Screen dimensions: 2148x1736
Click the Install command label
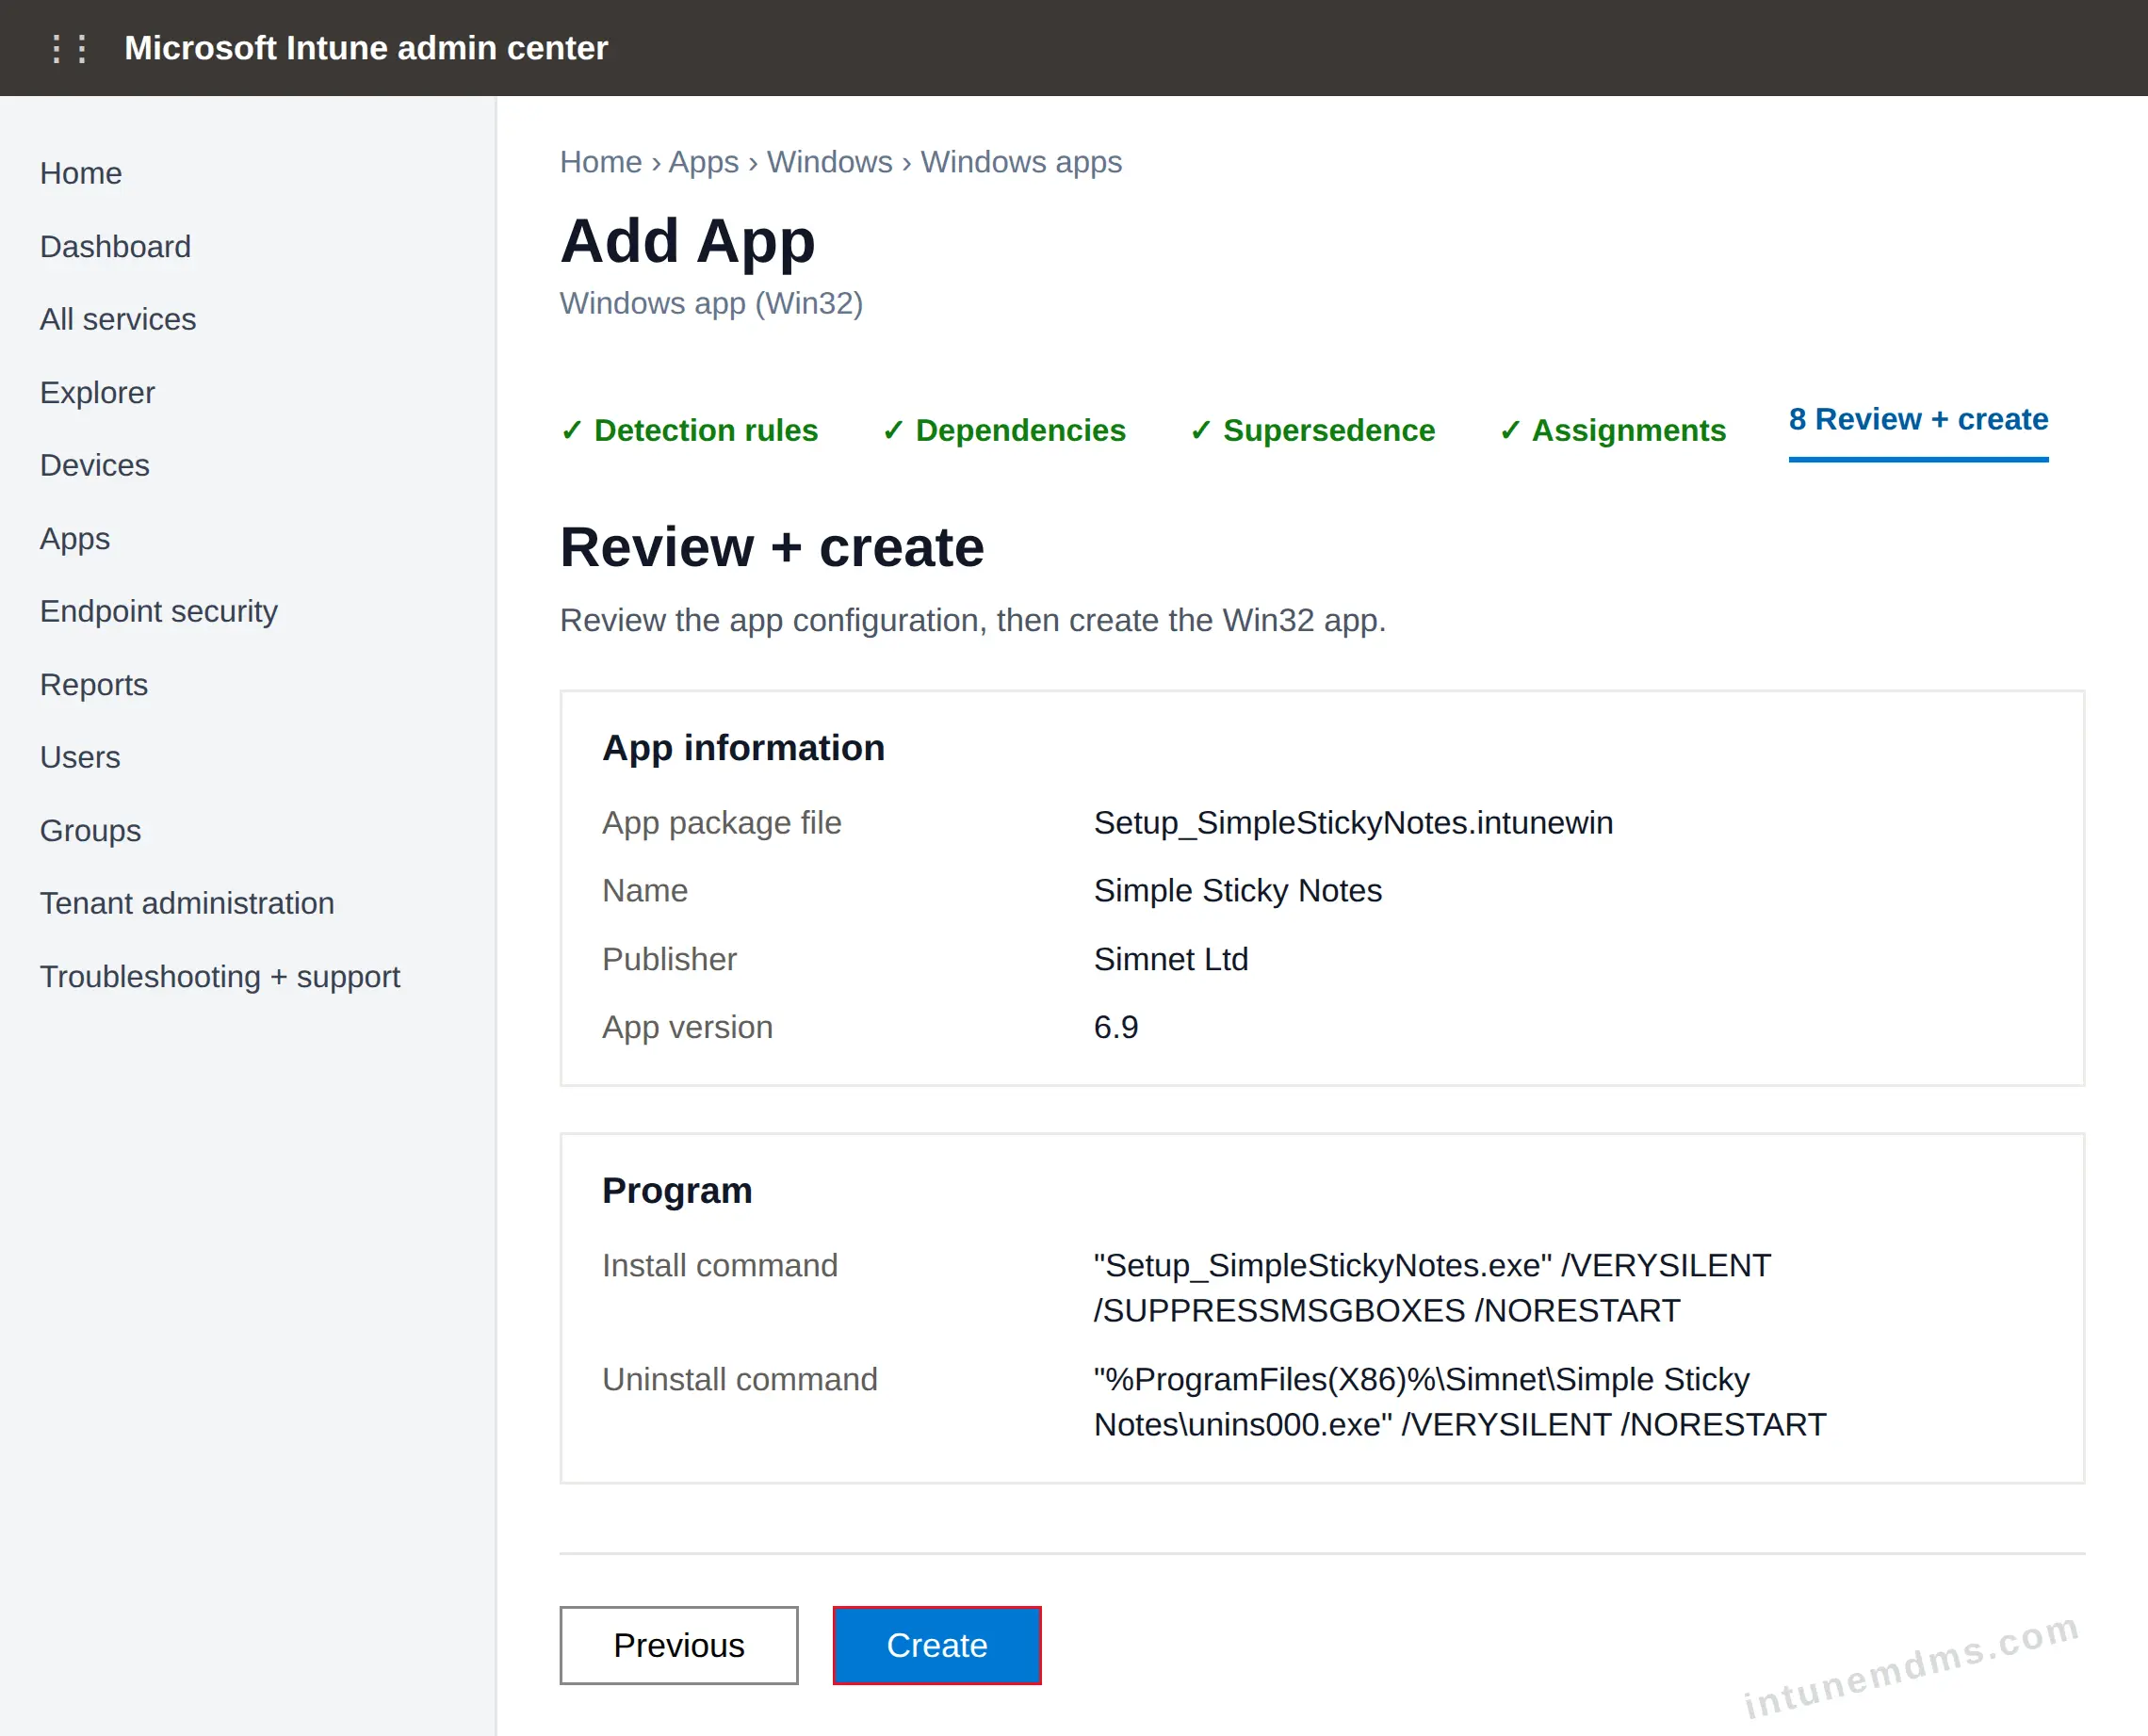point(720,1266)
